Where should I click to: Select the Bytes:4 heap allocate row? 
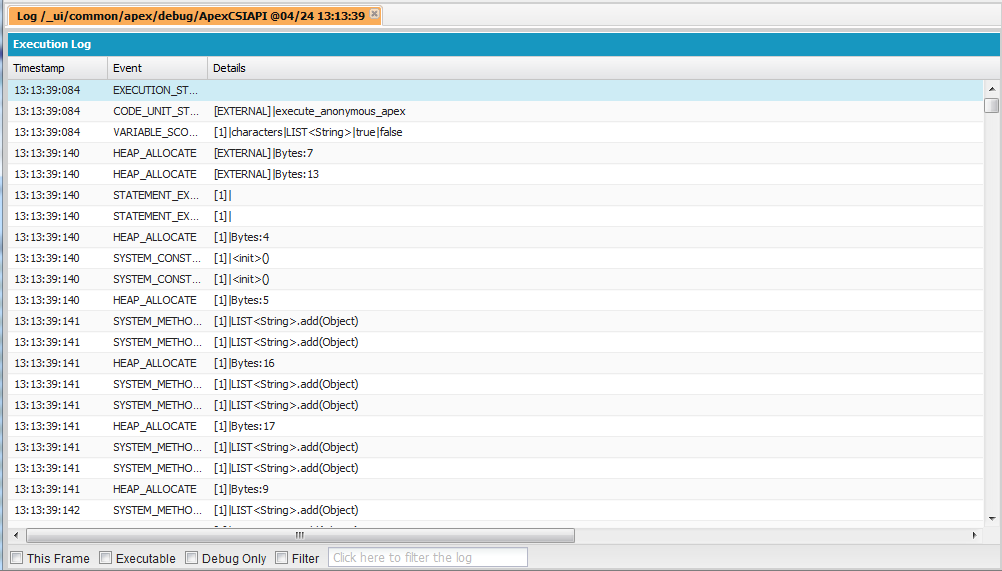pyautogui.click(x=495, y=237)
